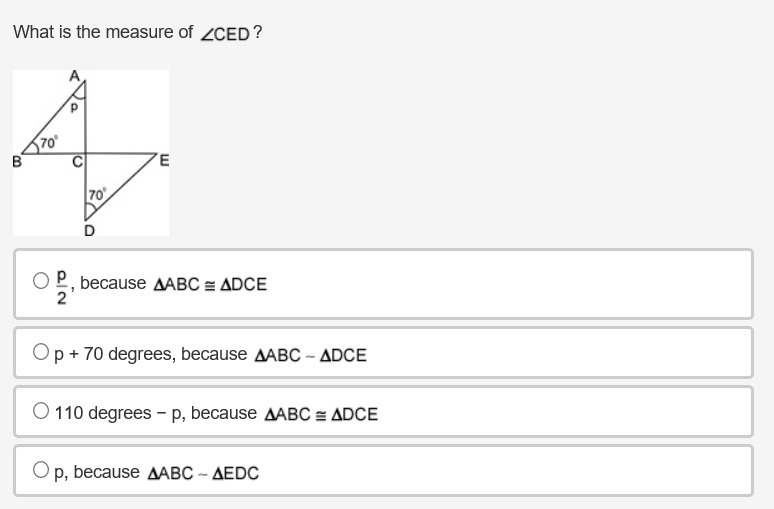
Task: Pick the 'p, because ΔABC ~ ΔEDC' radio button
Action: pos(41,470)
